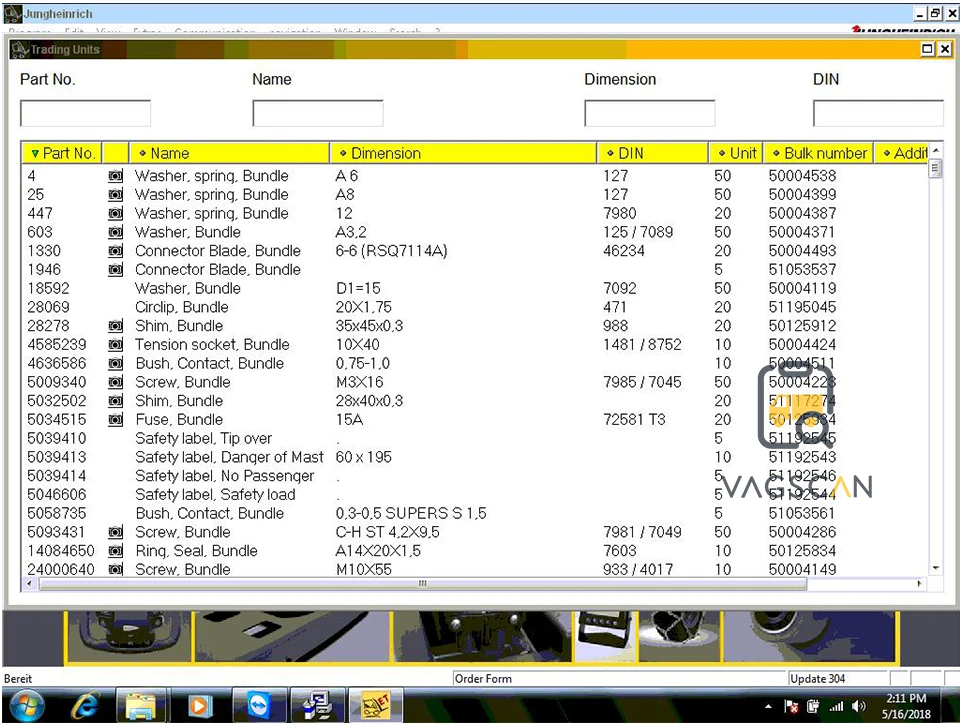Select Safety label, Safety load row
The width and height of the screenshot is (960, 725).
click(474, 495)
